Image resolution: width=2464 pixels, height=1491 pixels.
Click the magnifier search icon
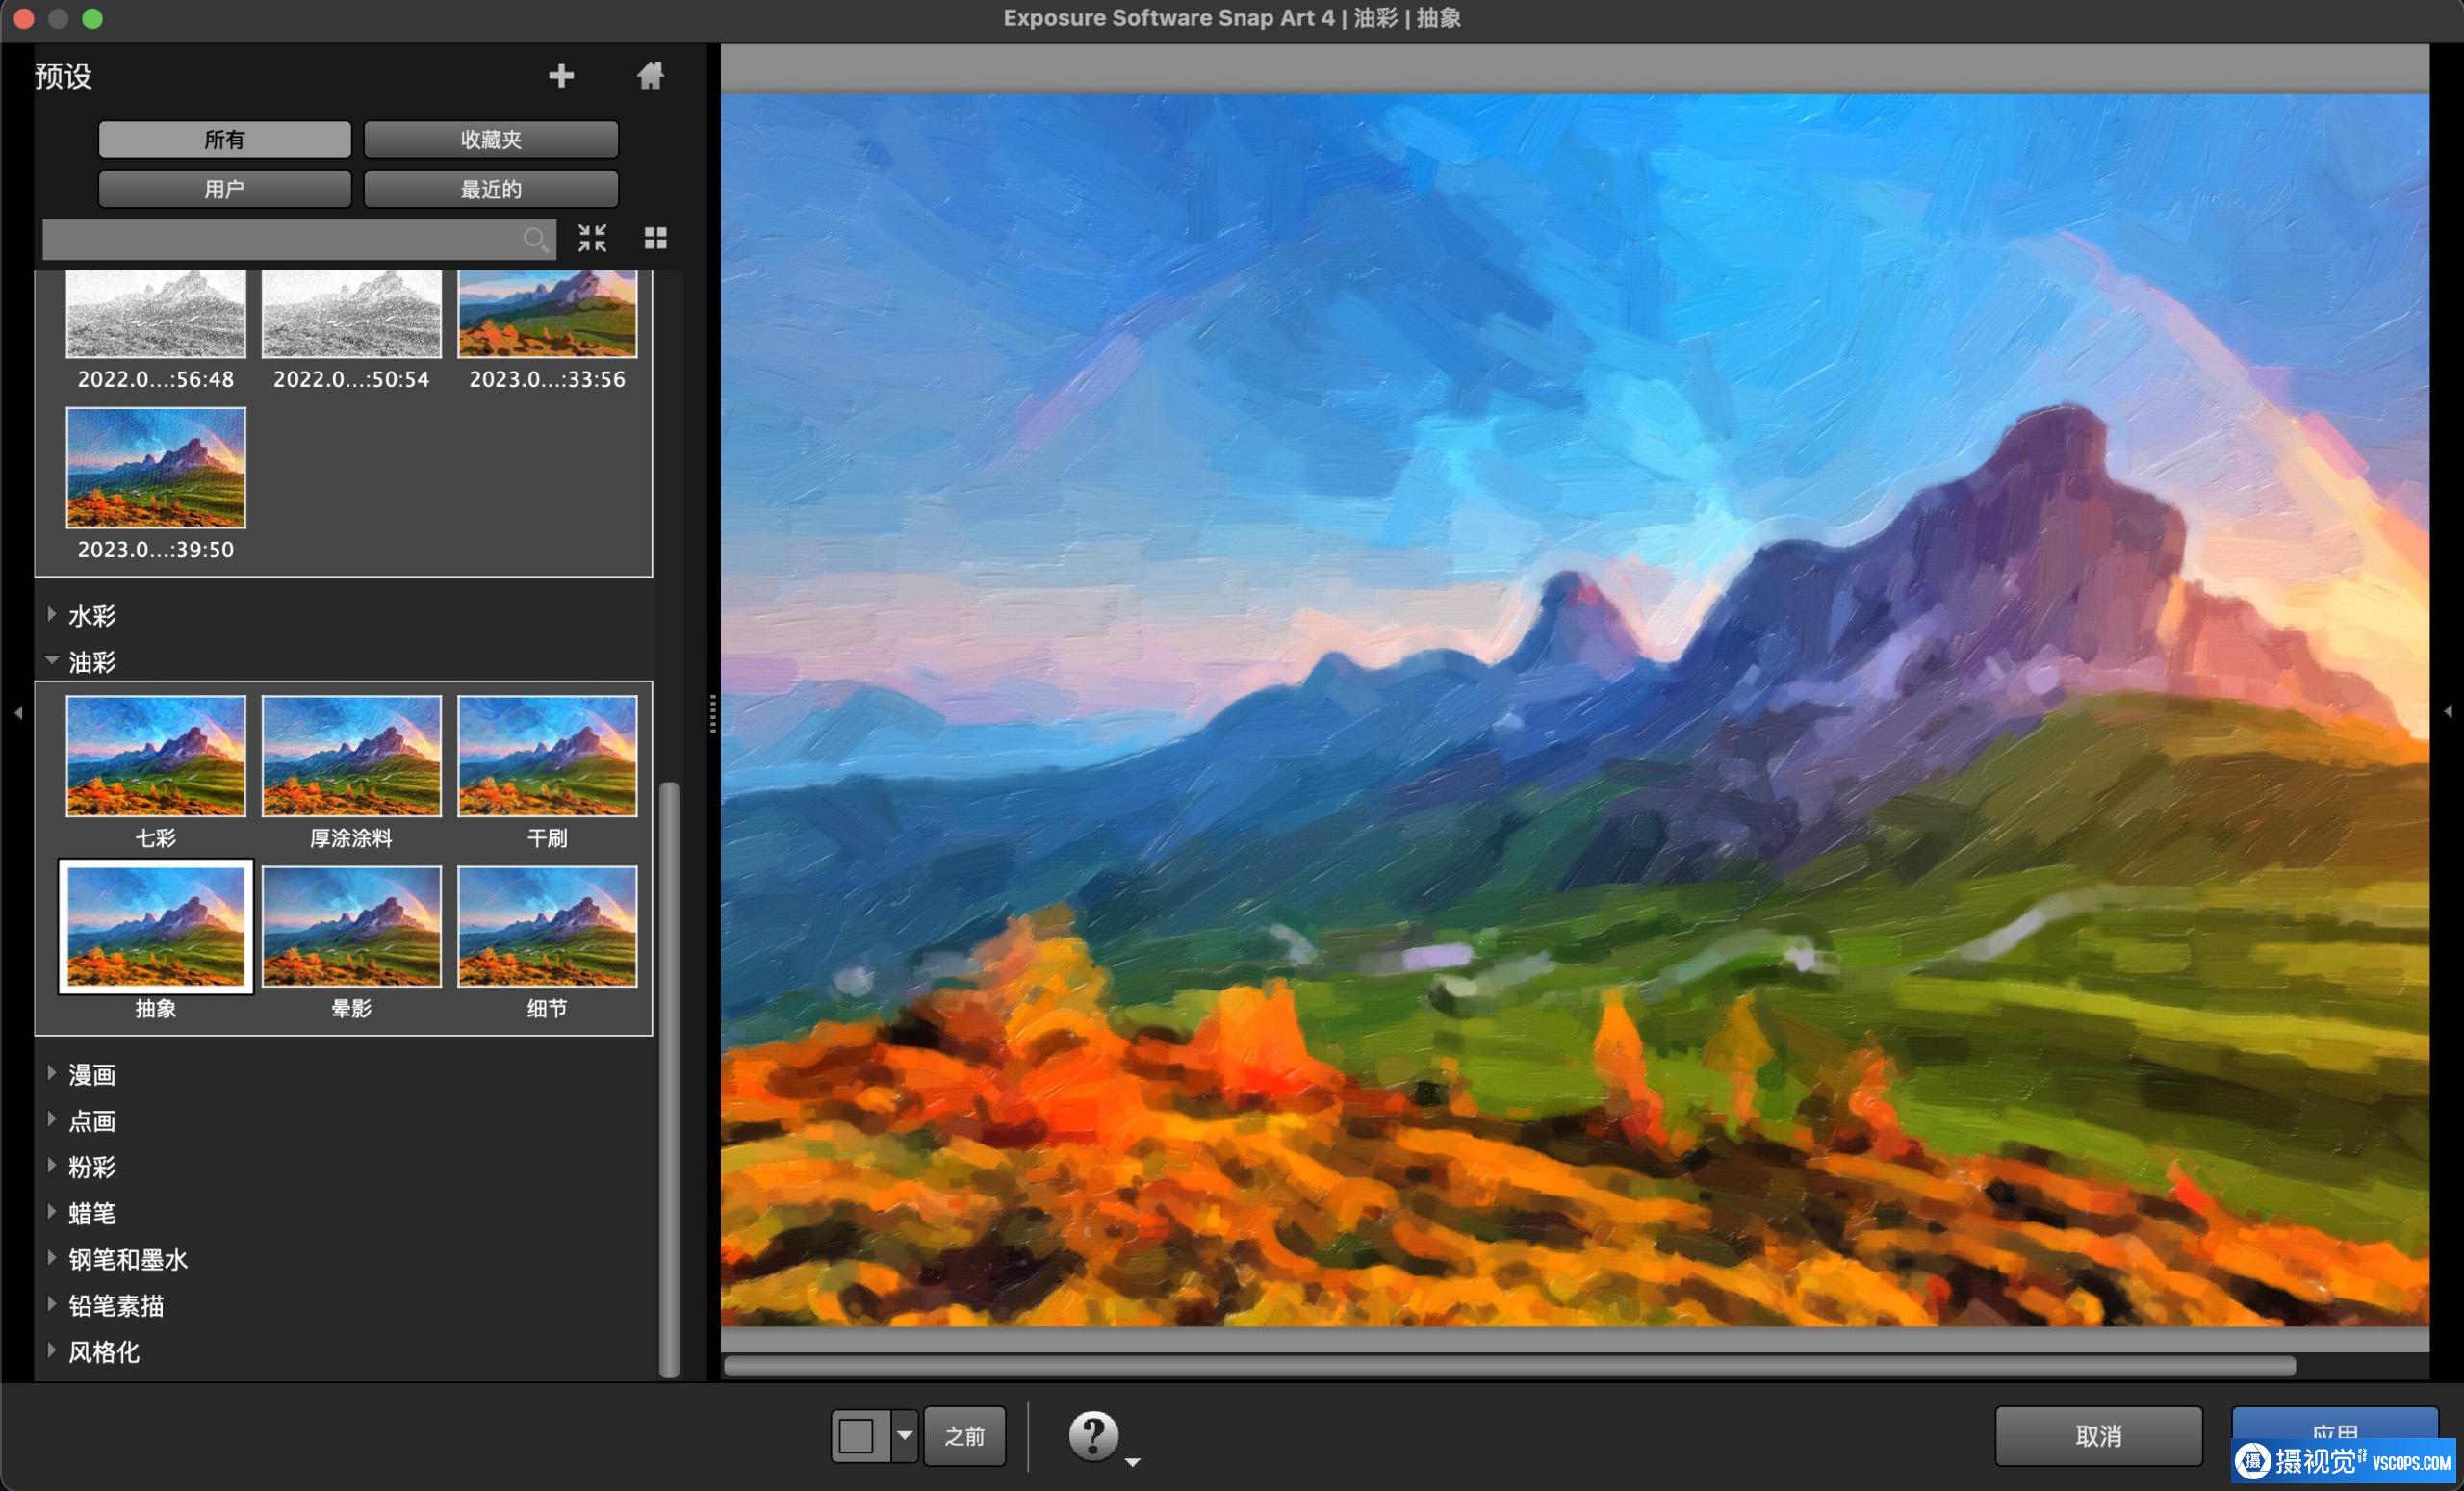coord(535,239)
